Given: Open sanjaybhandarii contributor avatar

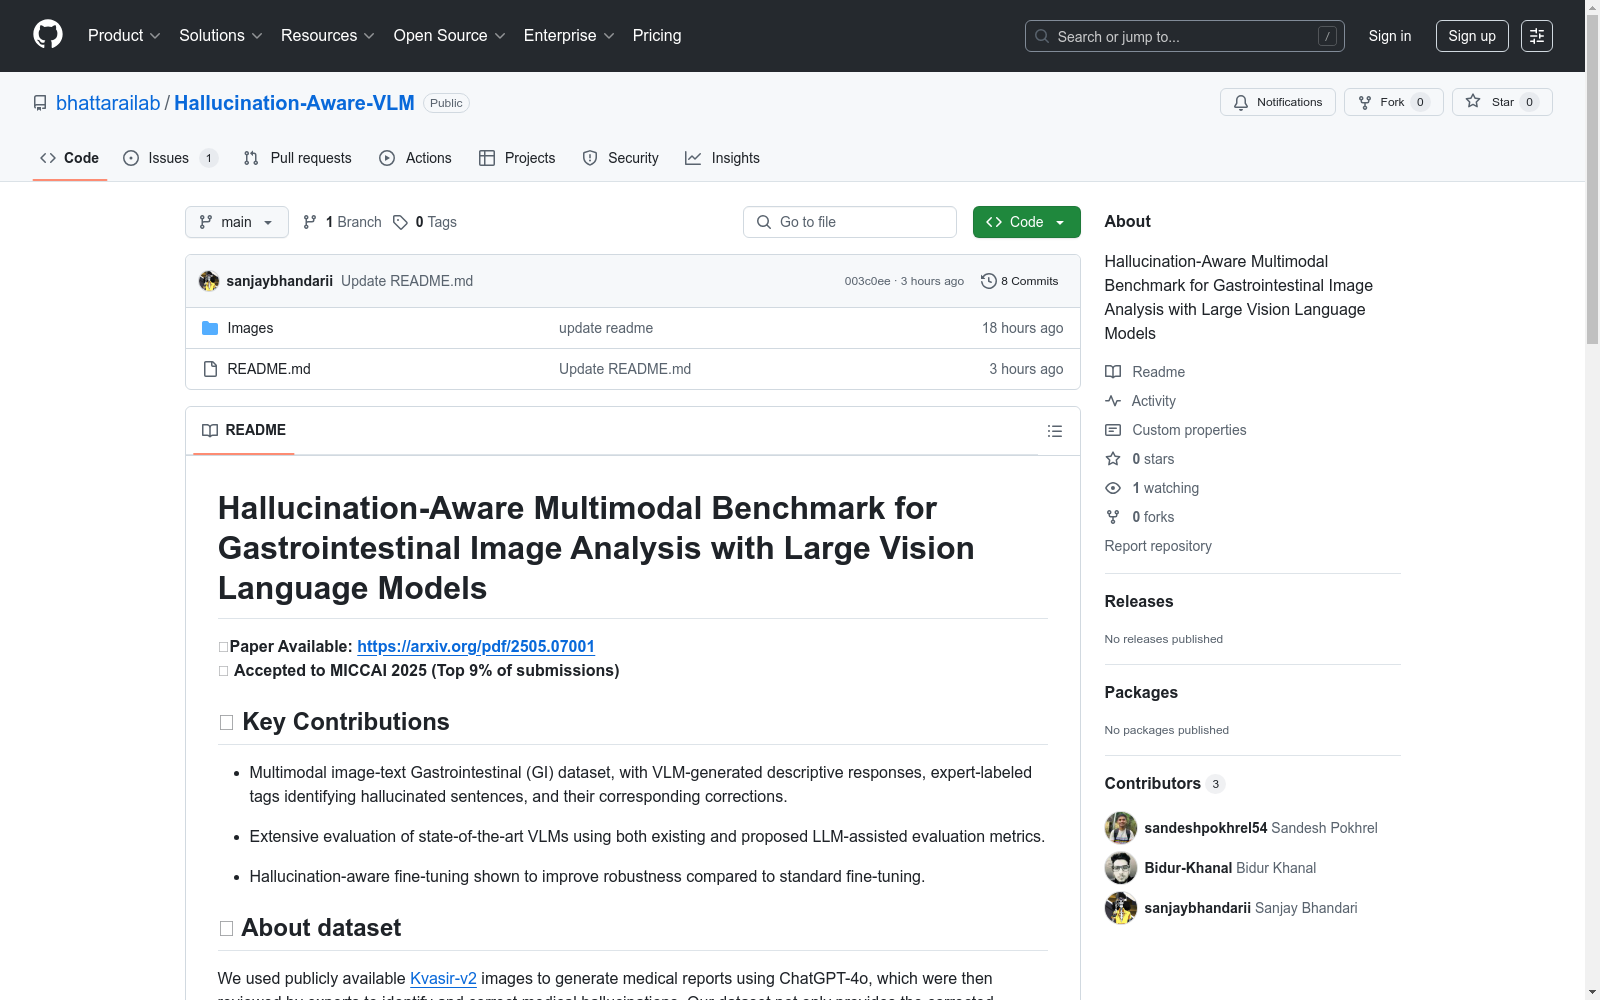Looking at the screenshot, I should click(1121, 908).
